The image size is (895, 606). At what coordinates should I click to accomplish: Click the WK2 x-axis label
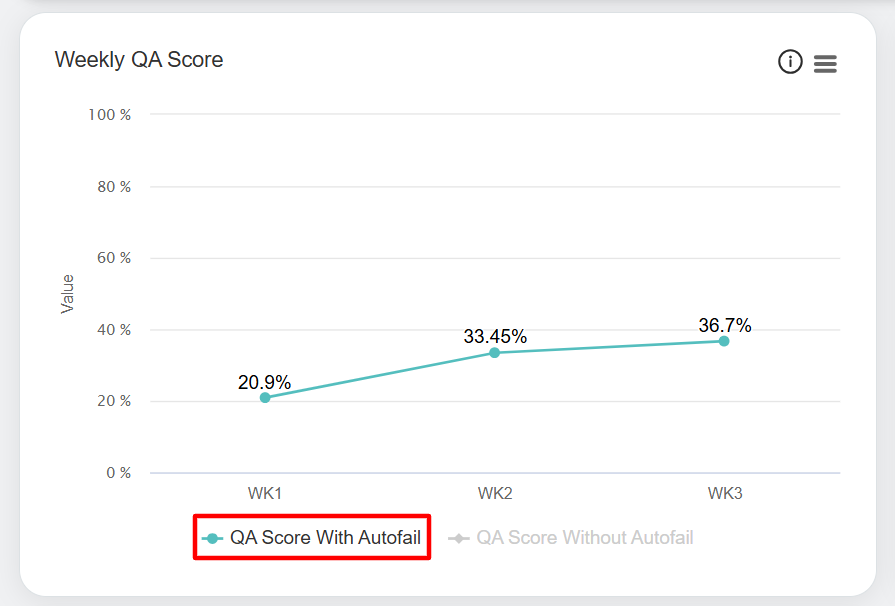tap(495, 494)
